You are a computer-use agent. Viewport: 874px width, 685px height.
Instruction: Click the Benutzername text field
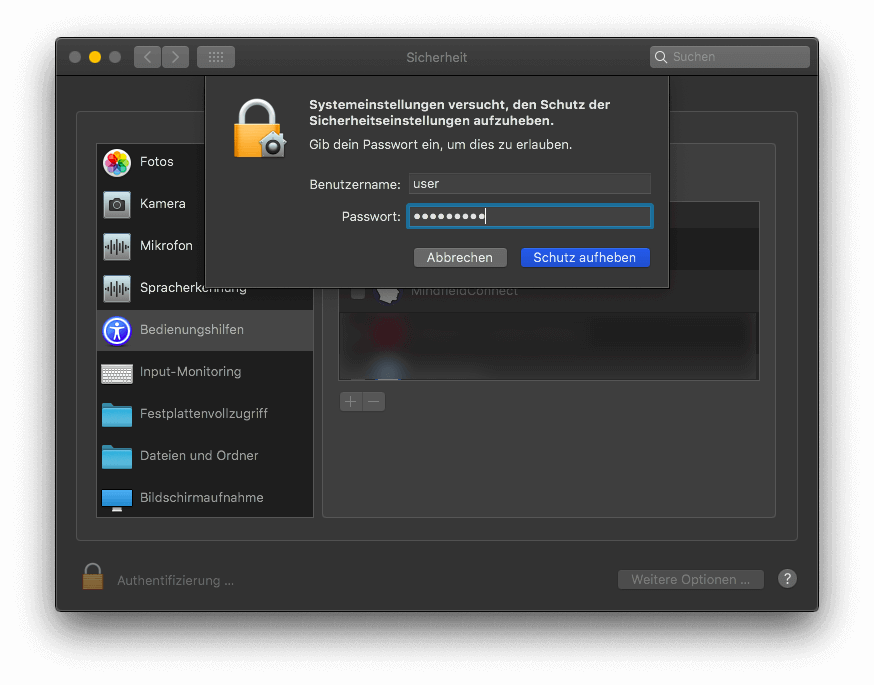(x=529, y=184)
